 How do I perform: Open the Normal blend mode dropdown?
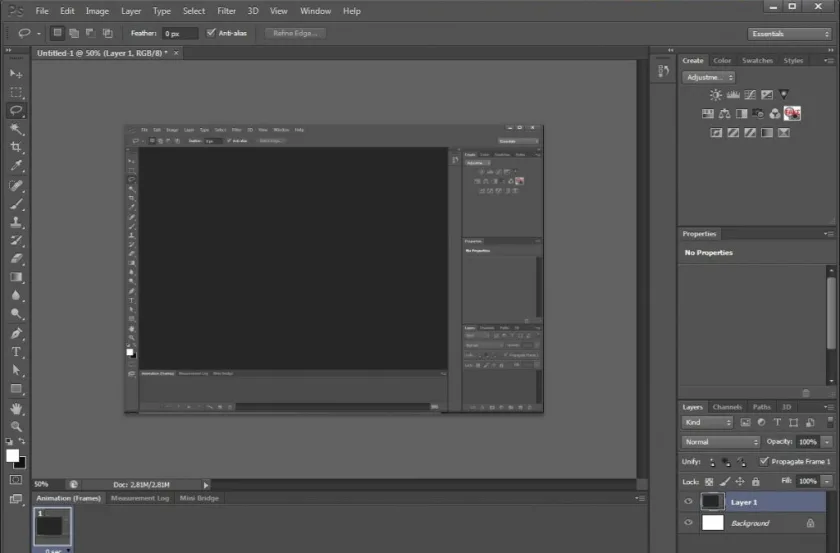click(721, 442)
